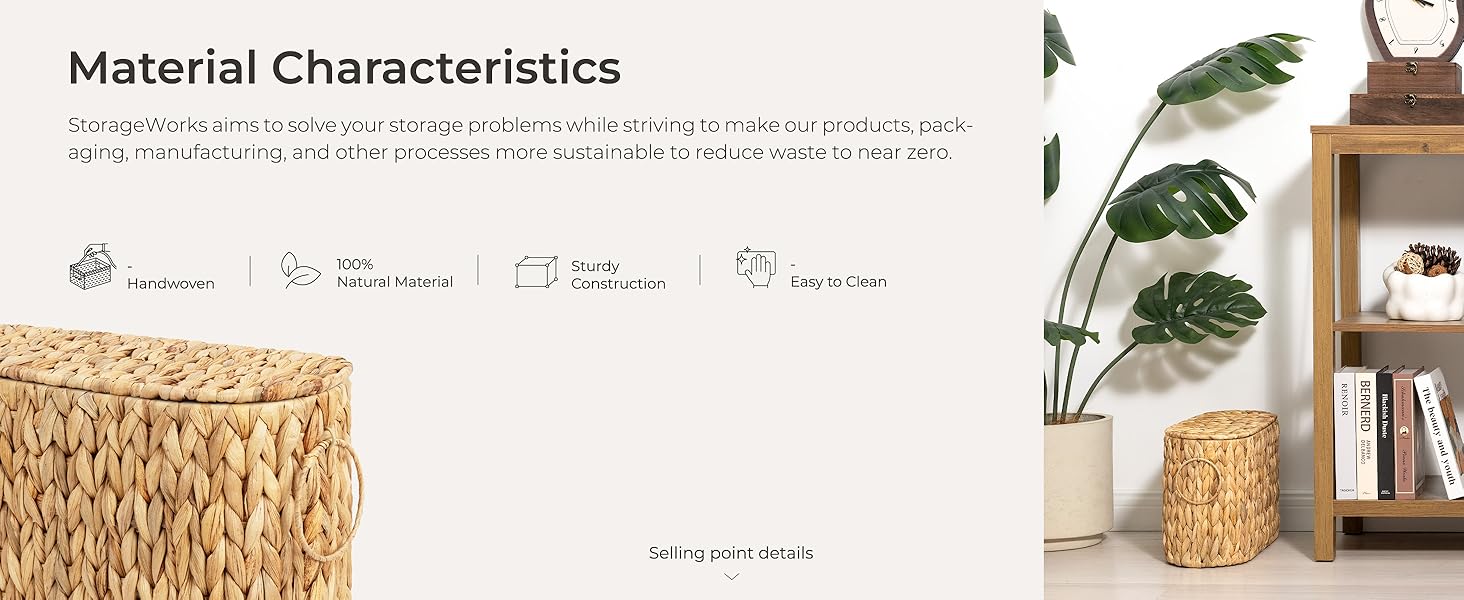Image resolution: width=1464 pixels, height=600 pixels.
Task: Select the Easy to Clean label
Action: [x=838, y=282]
